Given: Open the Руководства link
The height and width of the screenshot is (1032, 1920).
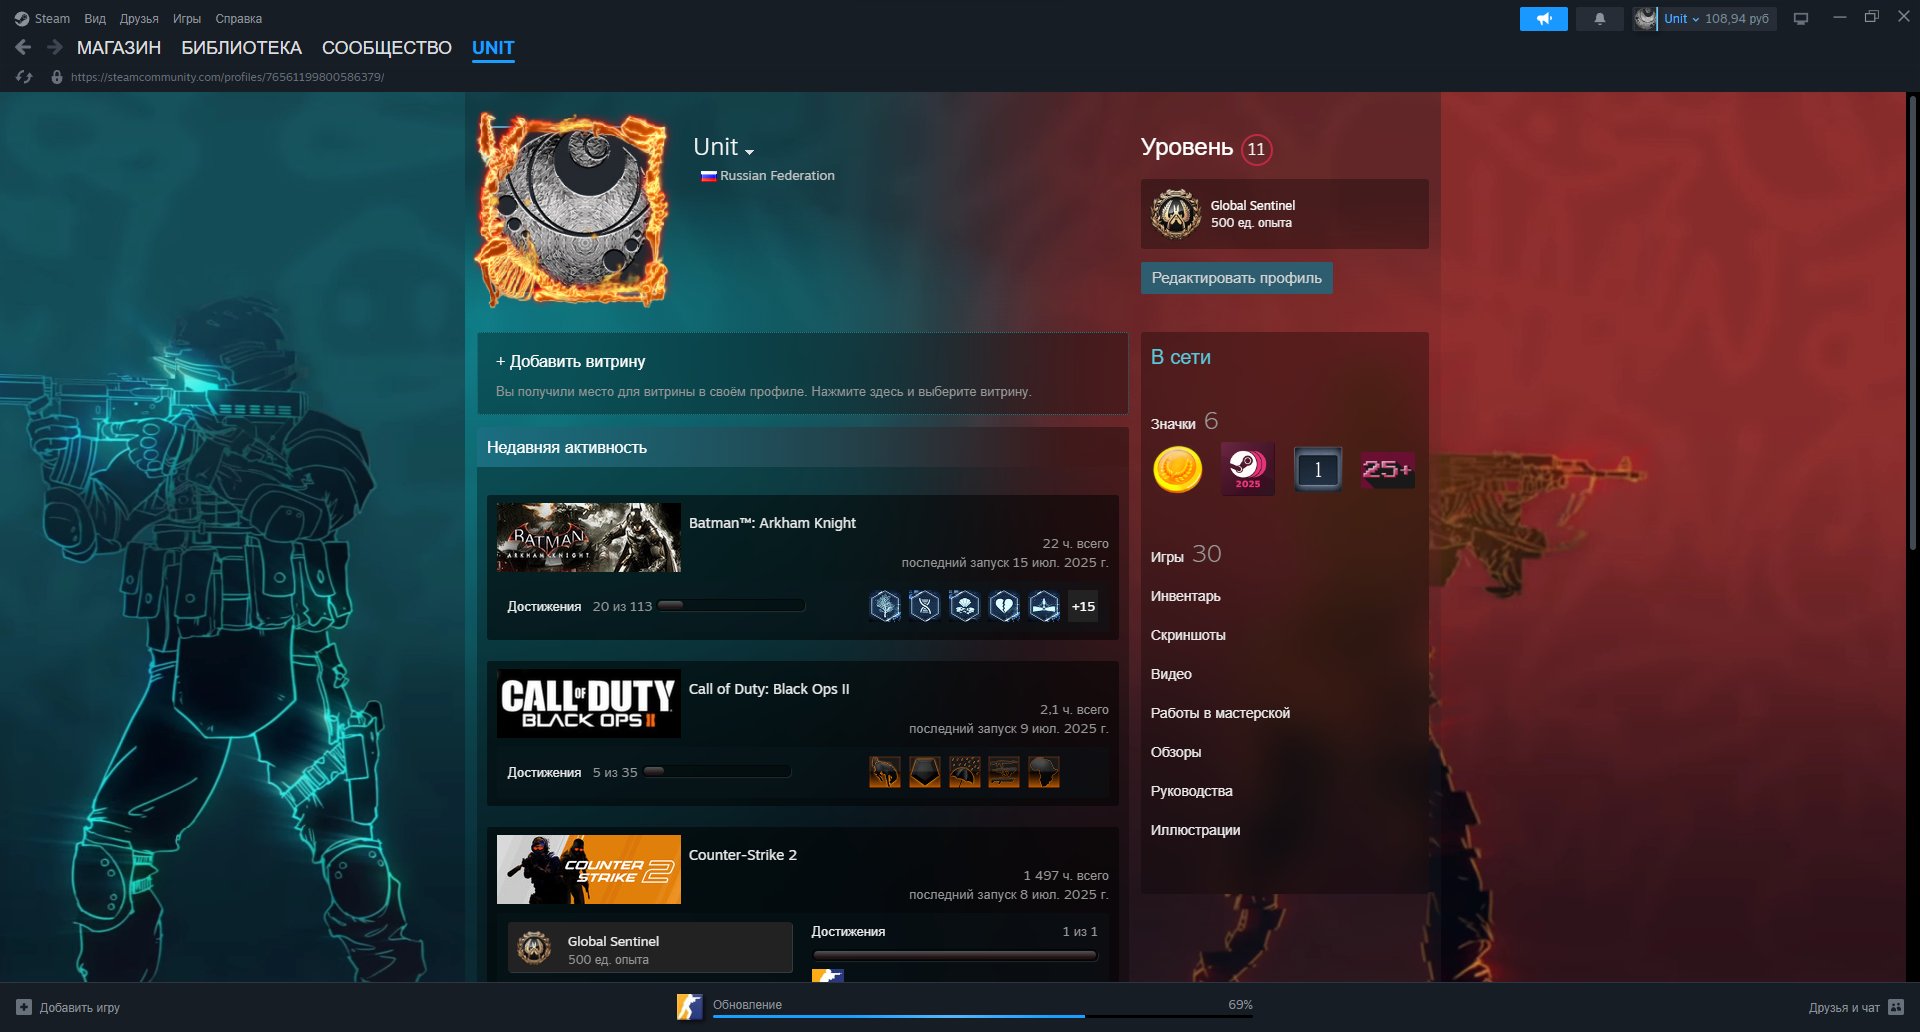Looking at the screenshot, I should (x=1191, y=791).
